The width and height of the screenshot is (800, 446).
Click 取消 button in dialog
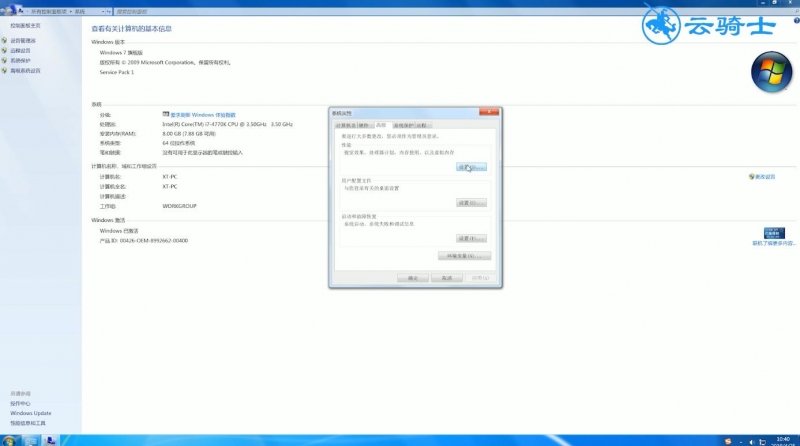[x=447, y=278]
